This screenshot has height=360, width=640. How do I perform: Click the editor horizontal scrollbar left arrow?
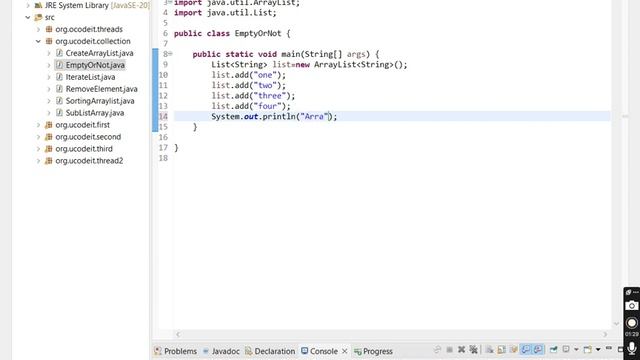point(178,334)
